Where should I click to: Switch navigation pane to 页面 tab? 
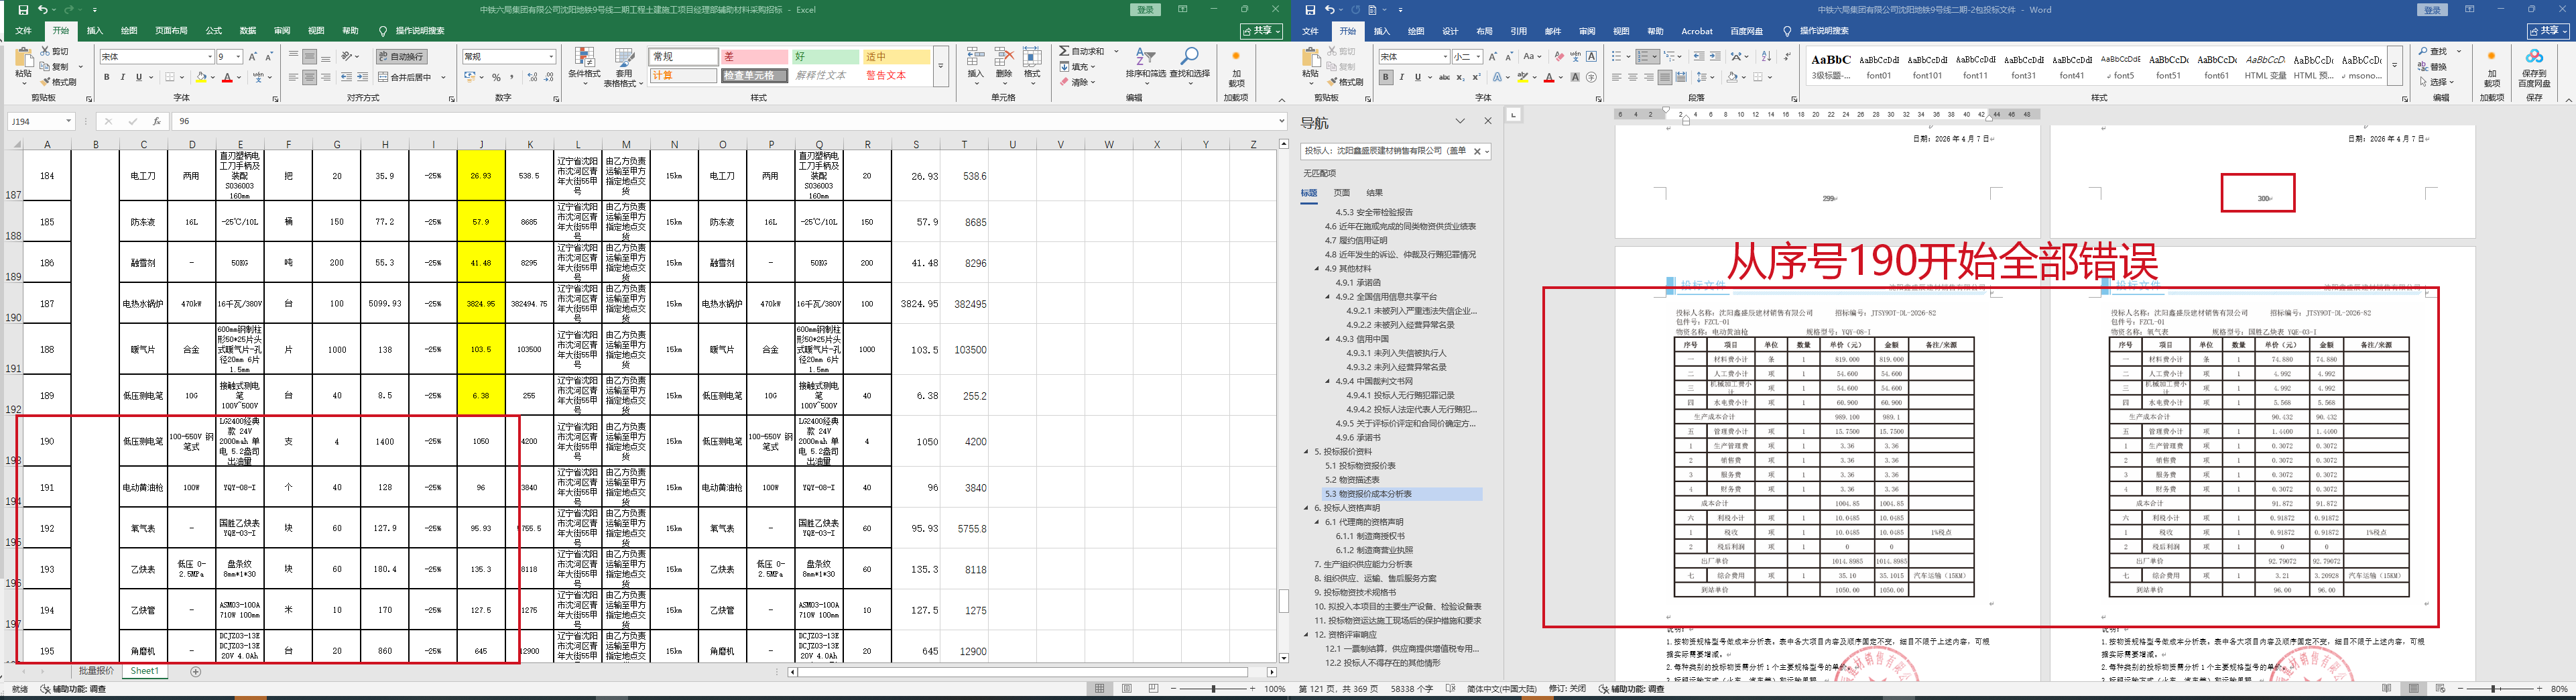[x=1341, y=193]
